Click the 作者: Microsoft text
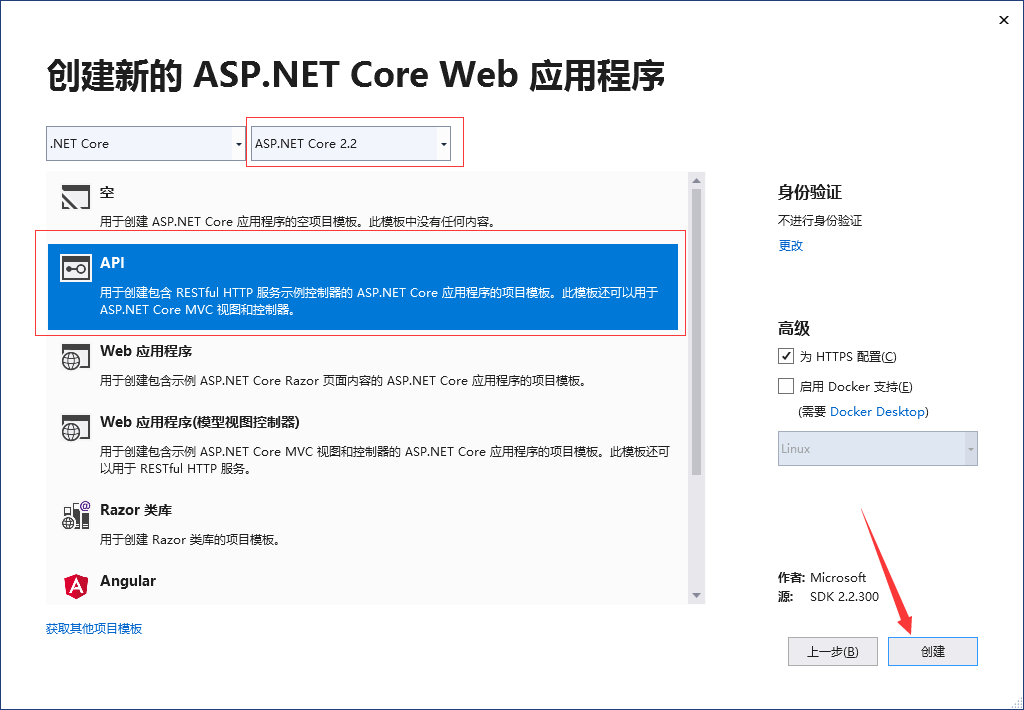This screenshot has height=710, width=1024. coord(822,577)
